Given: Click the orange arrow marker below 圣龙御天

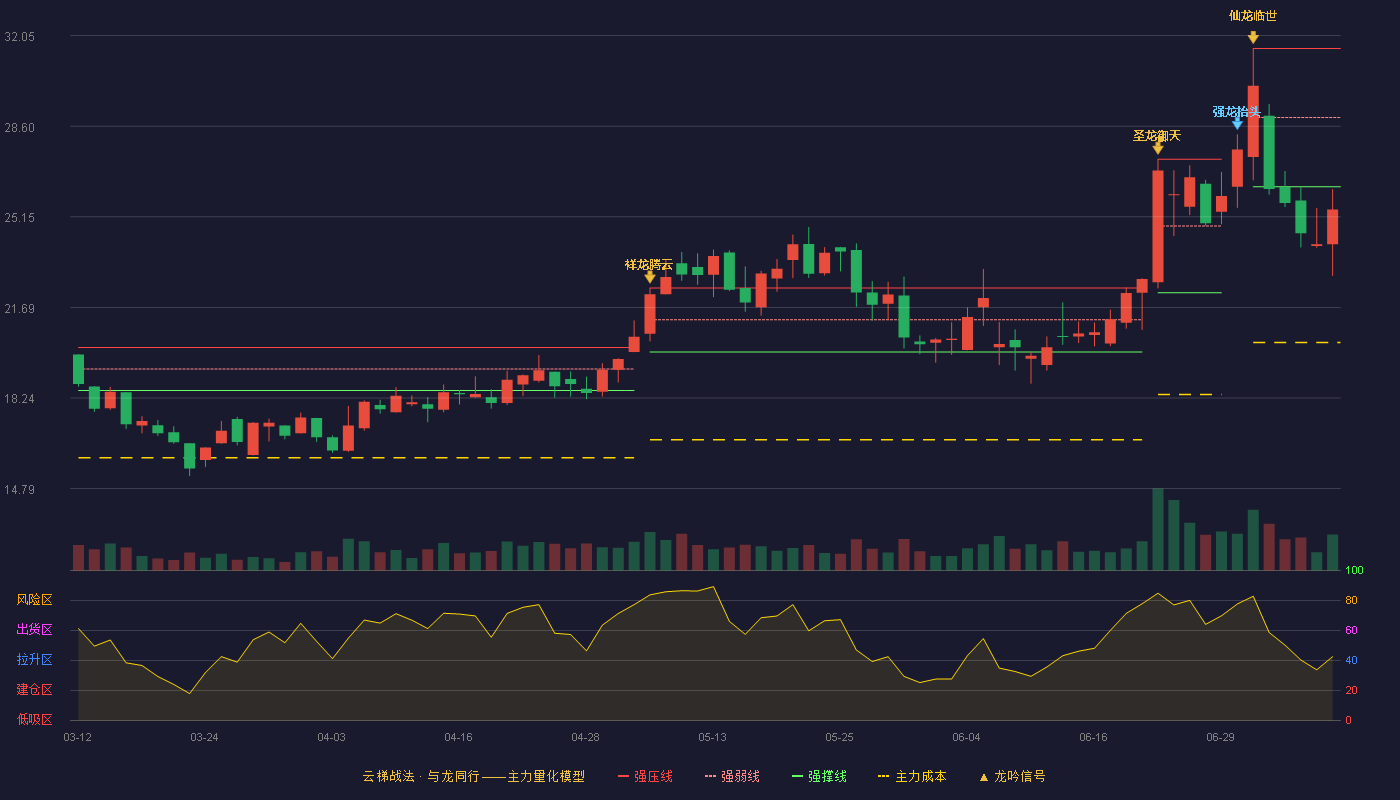Looking at the screenshot, I should click(1158, 148).
